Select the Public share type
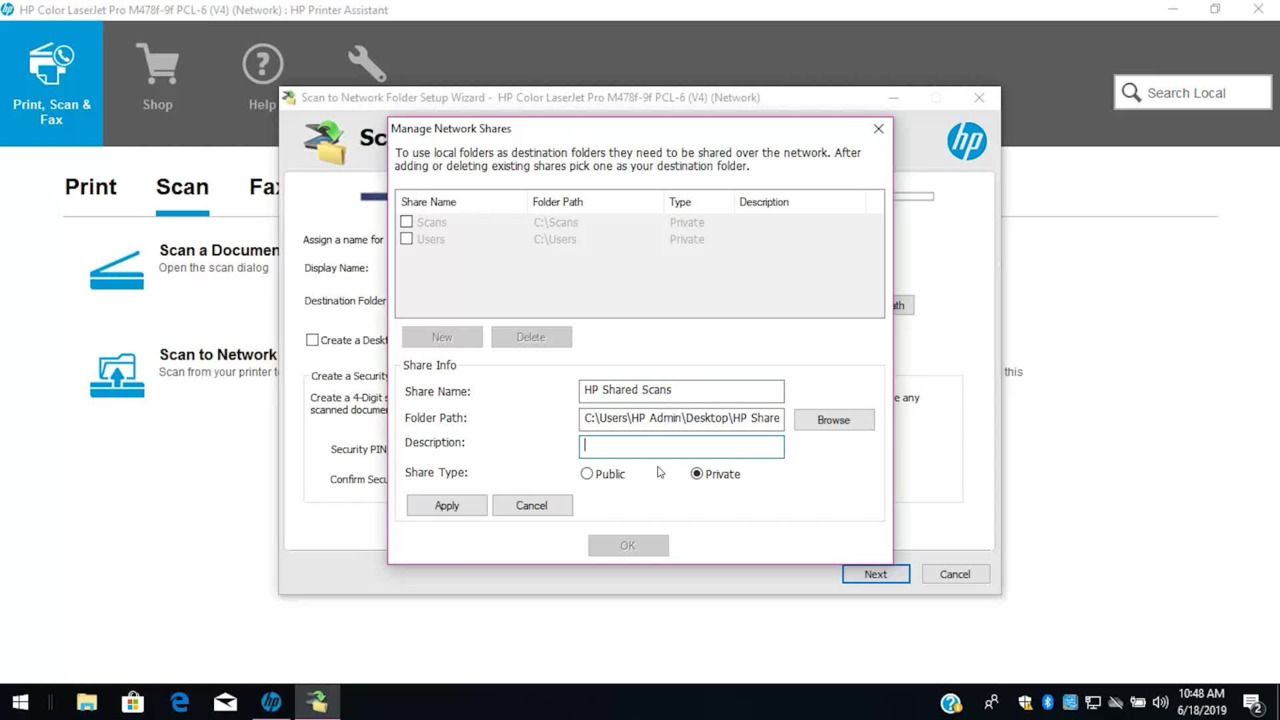This screenshot has height=720, width=1280. click(587, 474)
